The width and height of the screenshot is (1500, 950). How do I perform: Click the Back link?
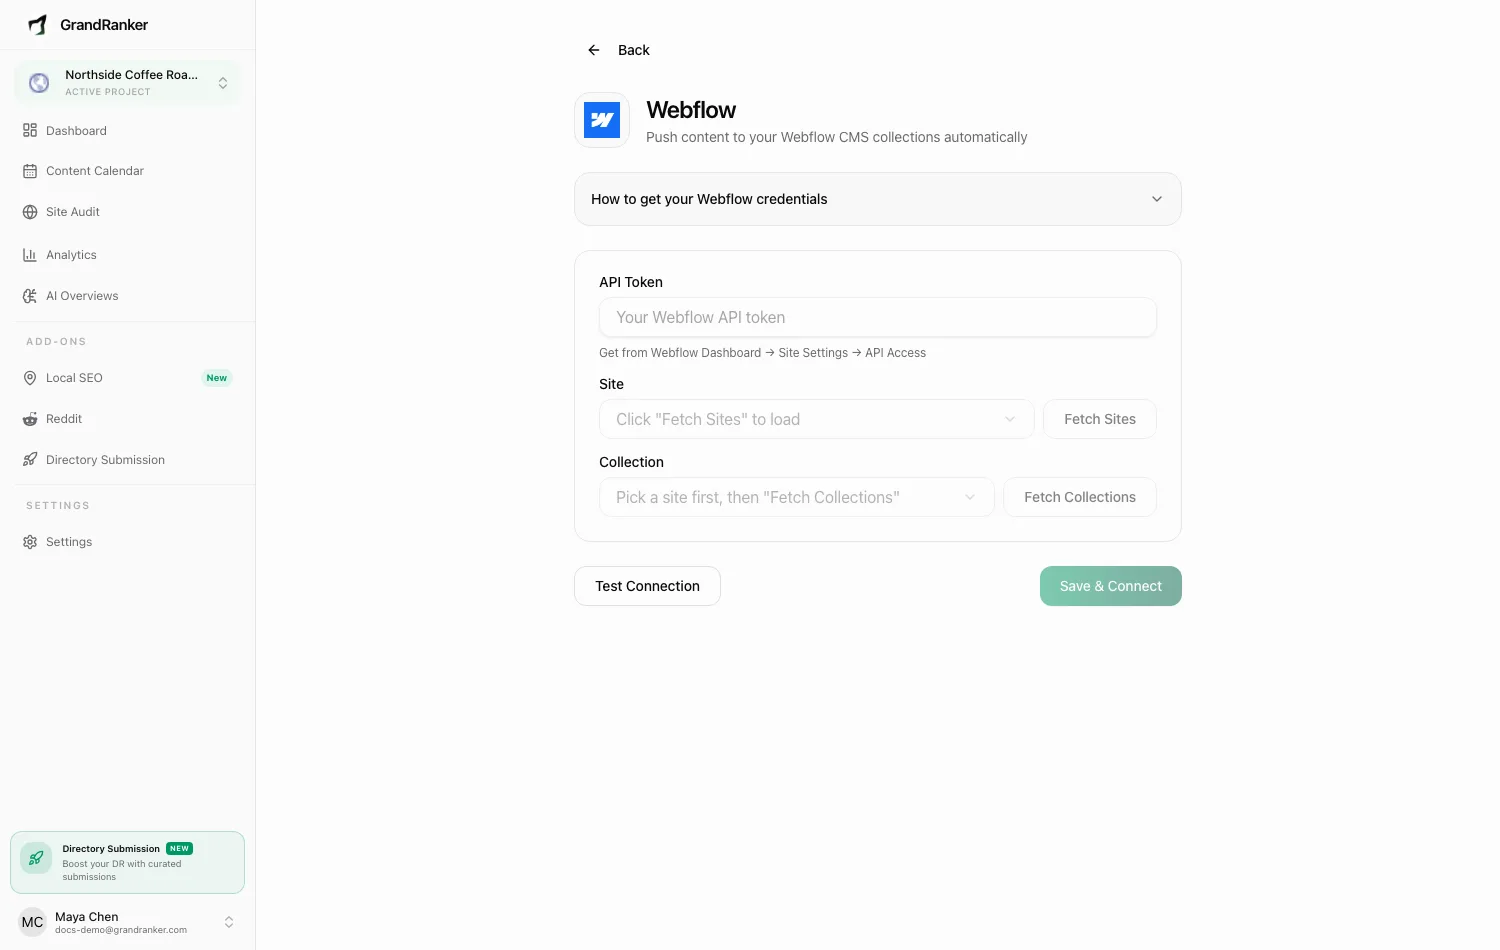[x=633, y=50]
